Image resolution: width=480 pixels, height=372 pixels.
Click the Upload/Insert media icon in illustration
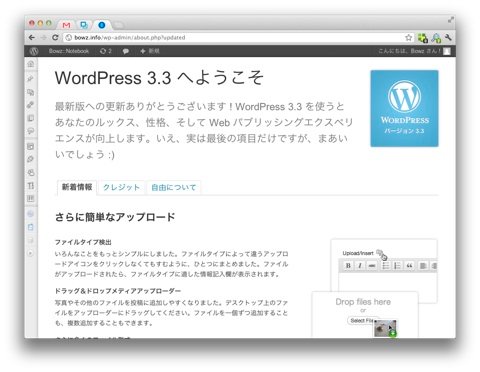[380, 253]
